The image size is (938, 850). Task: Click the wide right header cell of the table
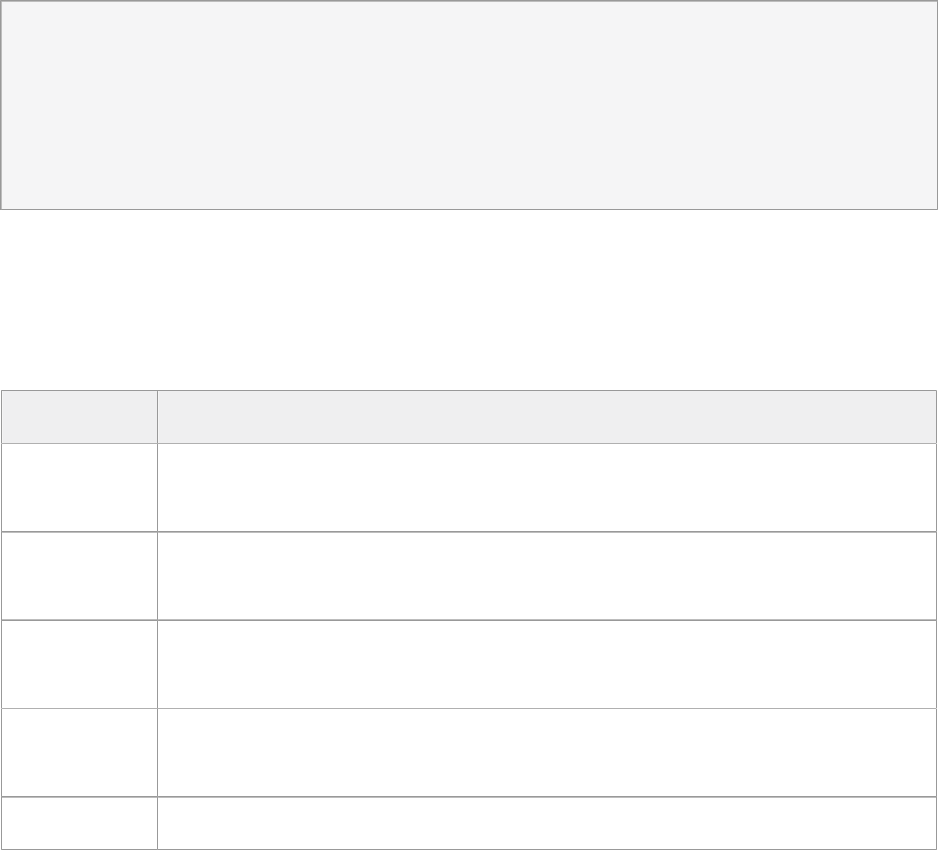point(546,417)
